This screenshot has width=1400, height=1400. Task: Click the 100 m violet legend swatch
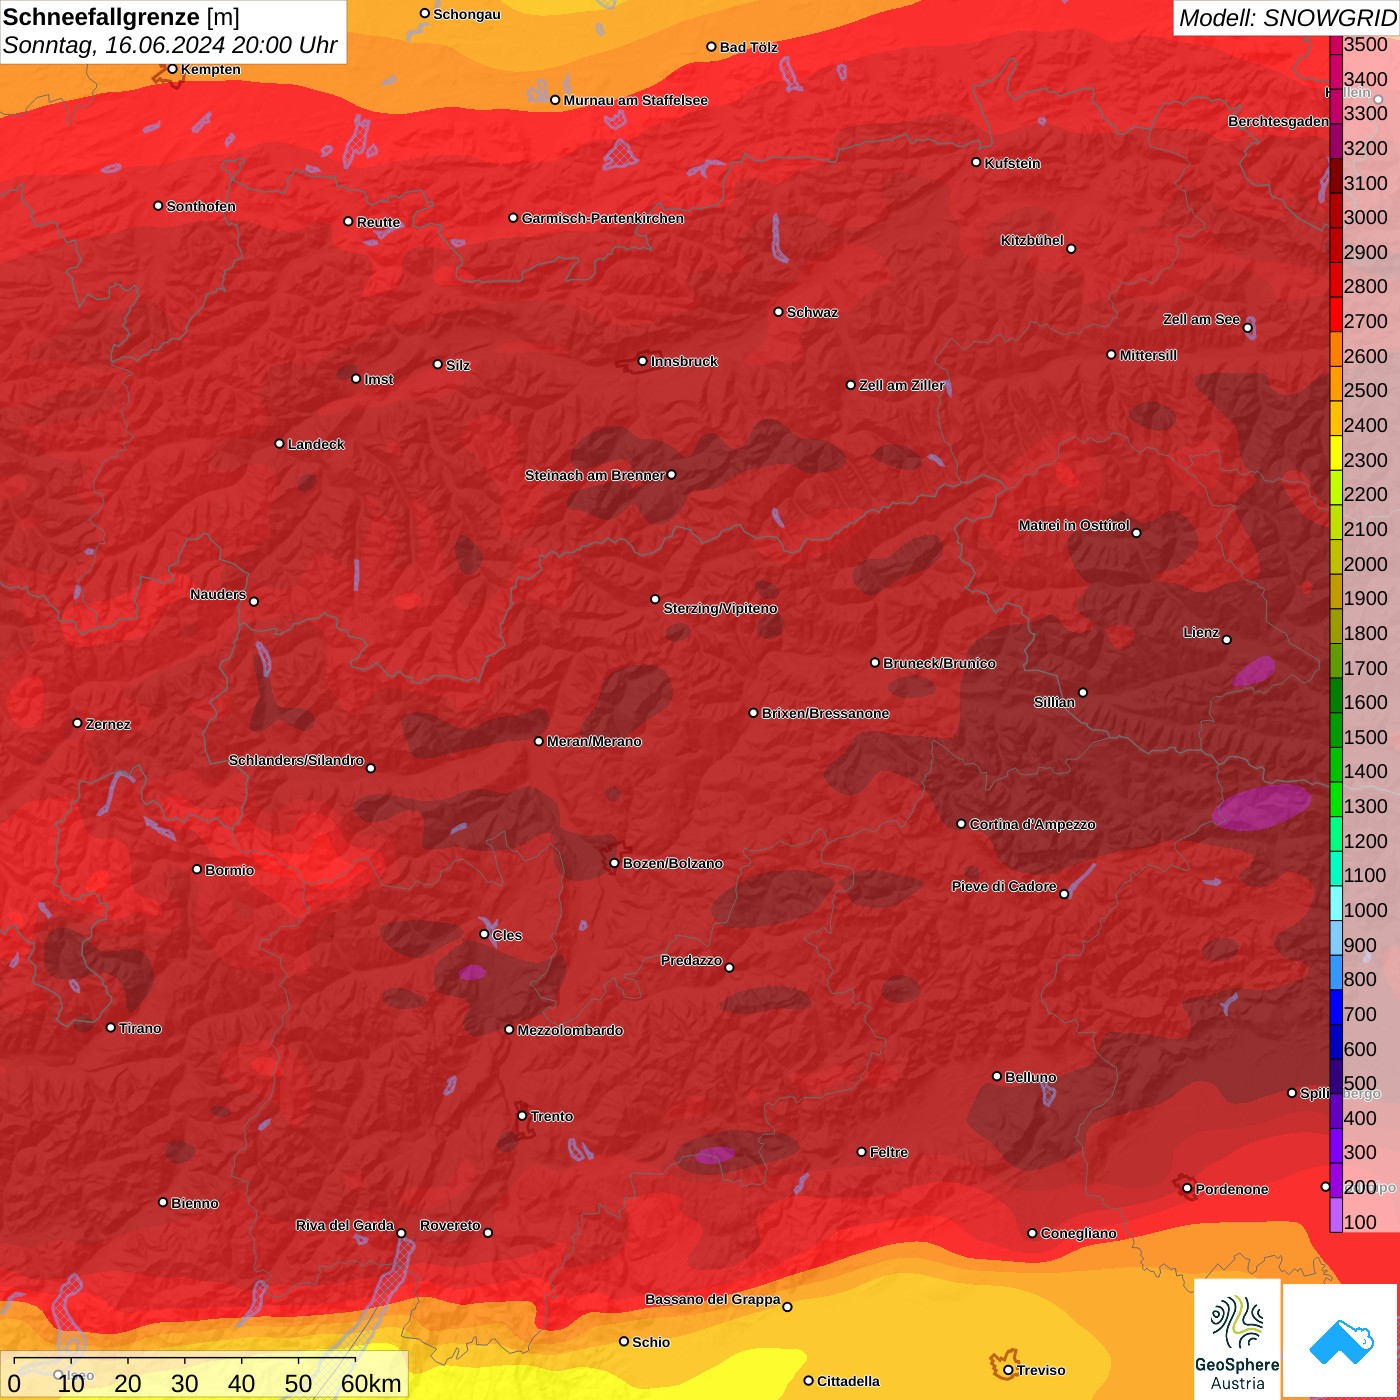click(1336, 1215)
